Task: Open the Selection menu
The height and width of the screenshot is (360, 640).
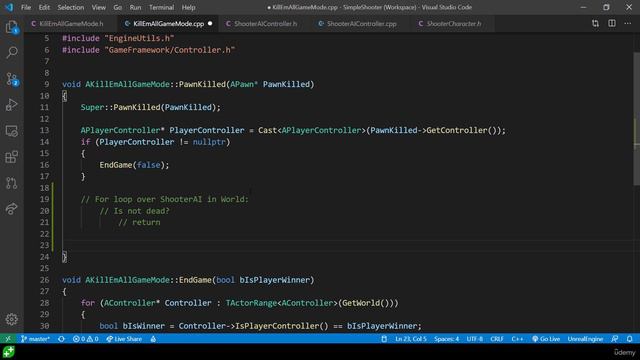Action: (71, 7)
